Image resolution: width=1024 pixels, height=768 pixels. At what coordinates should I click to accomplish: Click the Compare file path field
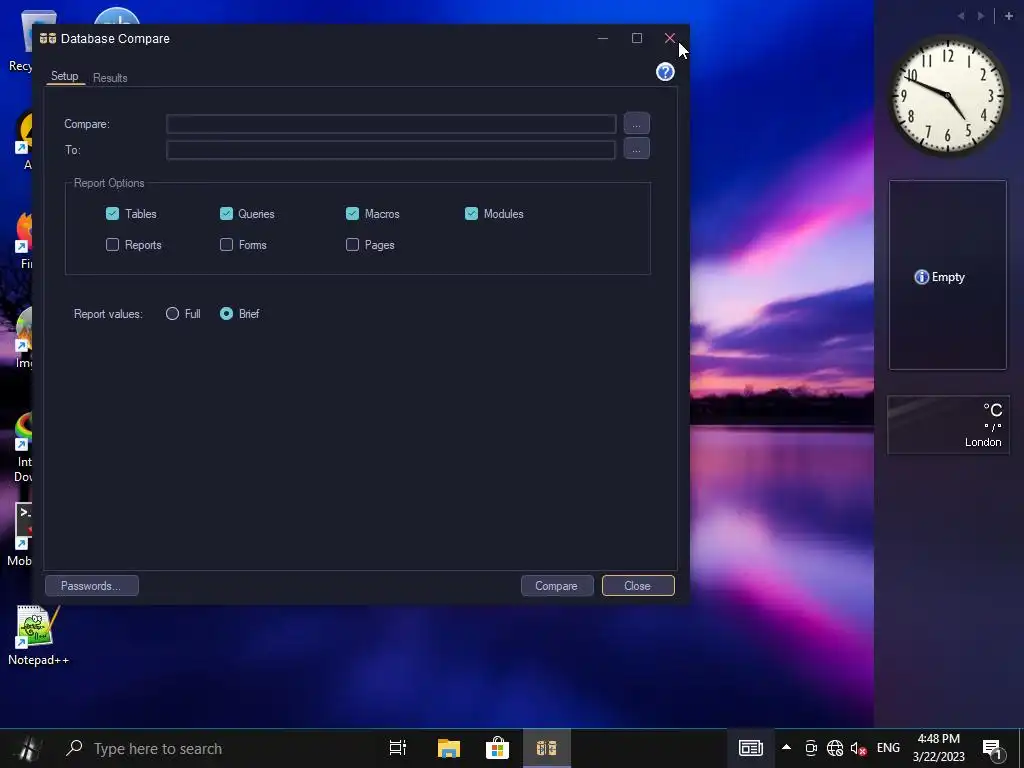[x=391, y=124]
